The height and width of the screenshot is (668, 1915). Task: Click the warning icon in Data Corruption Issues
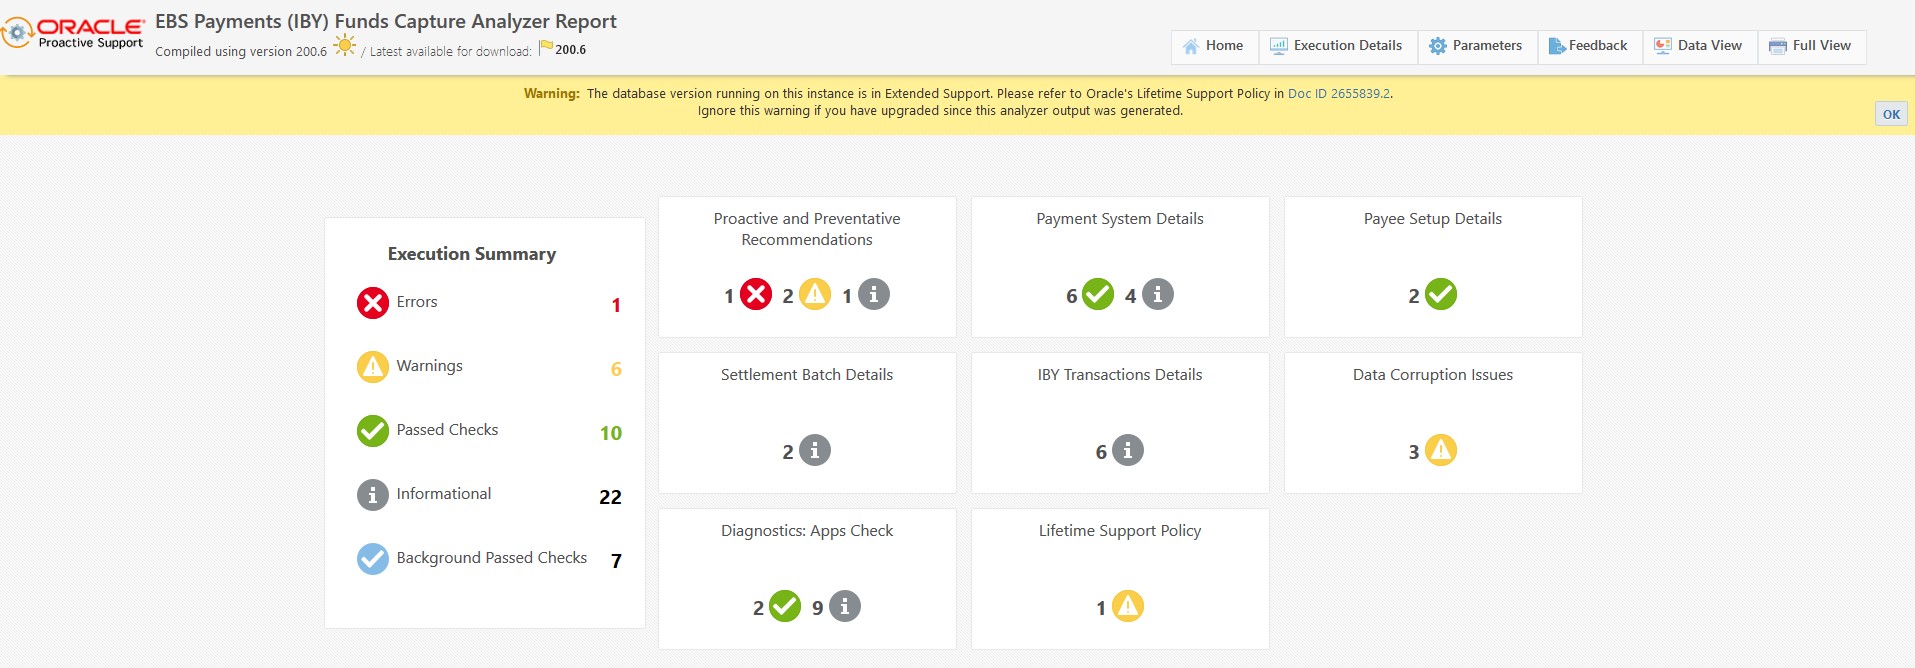[x=1440, y=451]
